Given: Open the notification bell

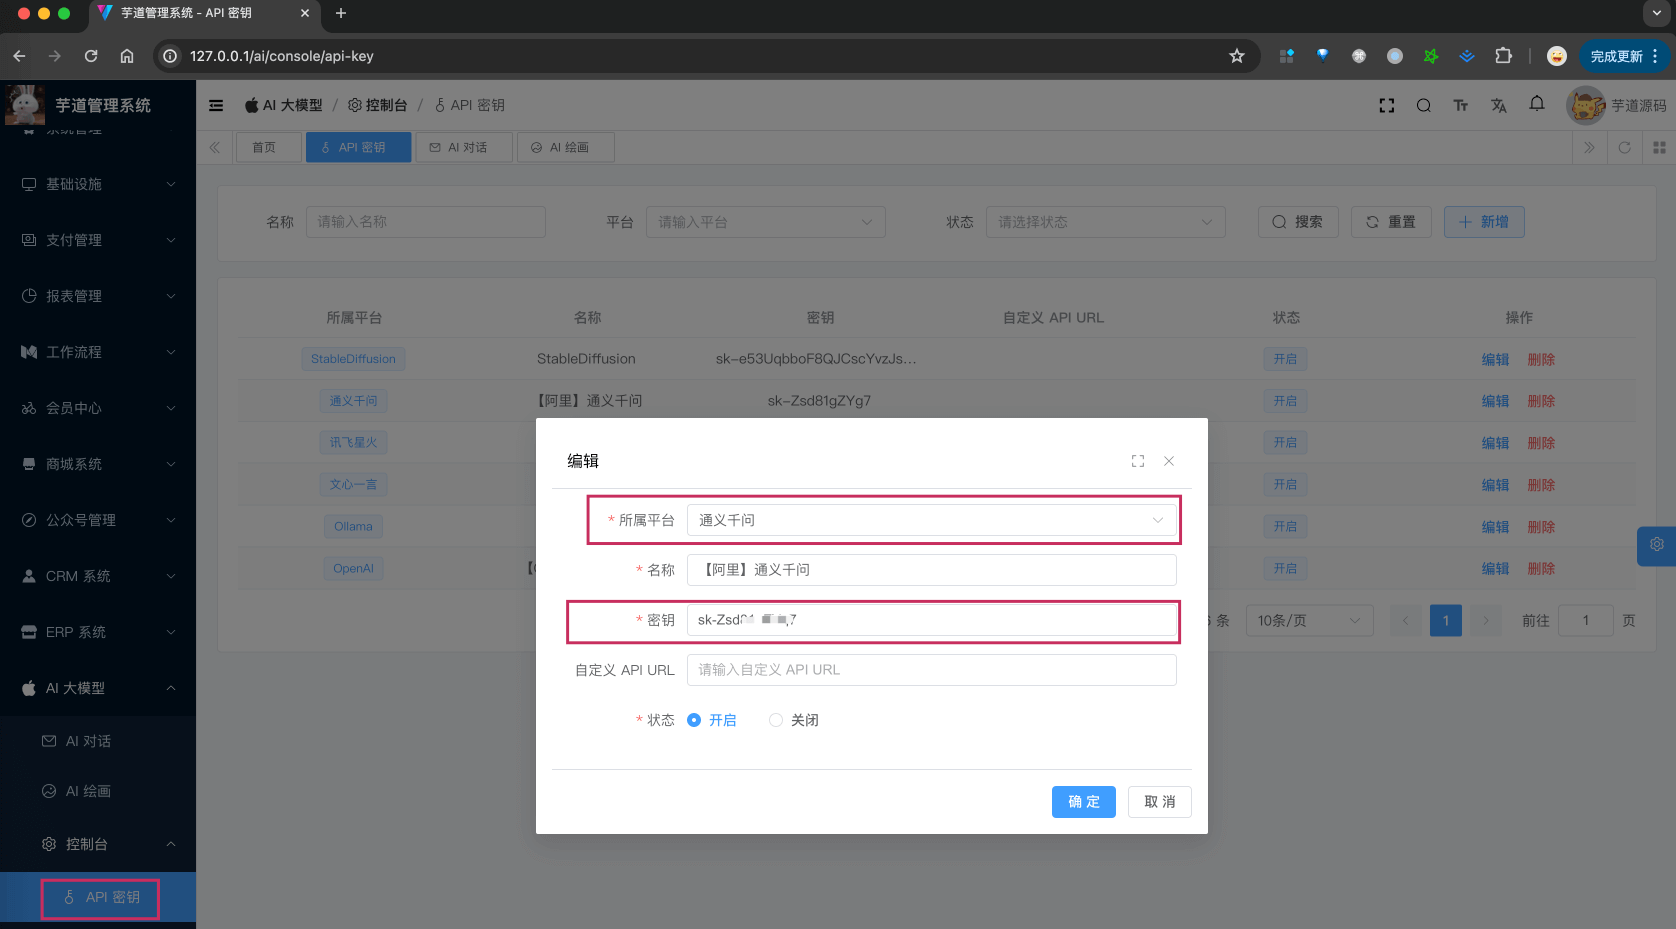Looking at the screenshot, I should pyautogui.click(x=1536, y=104).
